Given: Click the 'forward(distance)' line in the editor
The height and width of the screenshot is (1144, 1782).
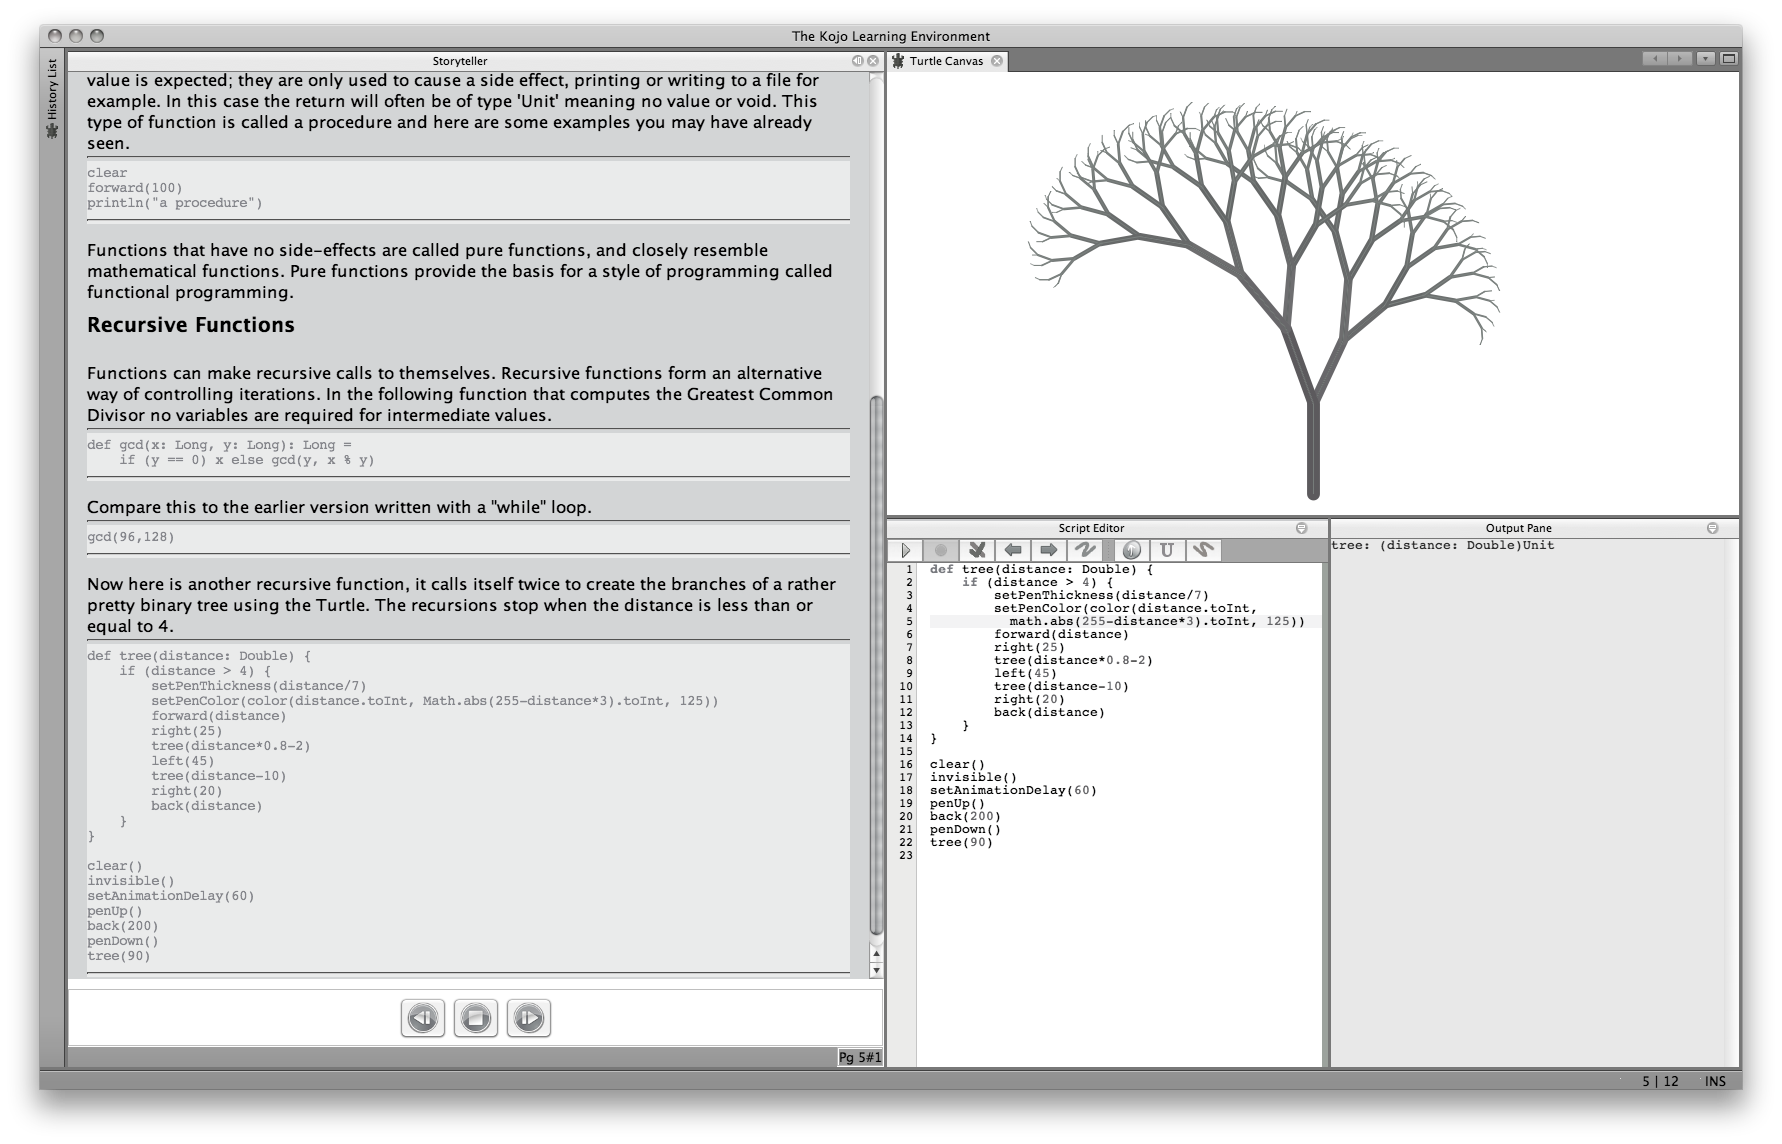Looking at the screenshot, I should (x=1061, y=634).
